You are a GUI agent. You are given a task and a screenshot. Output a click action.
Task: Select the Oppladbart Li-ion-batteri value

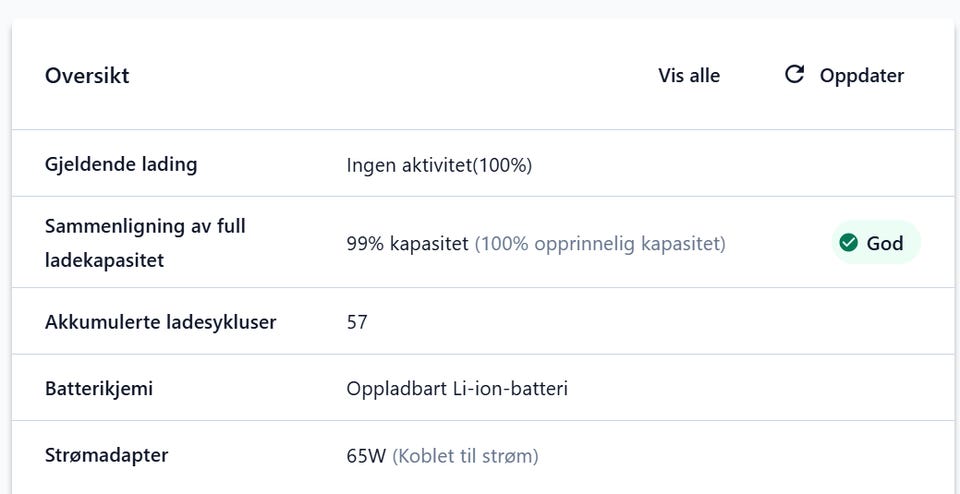[457, 388]
